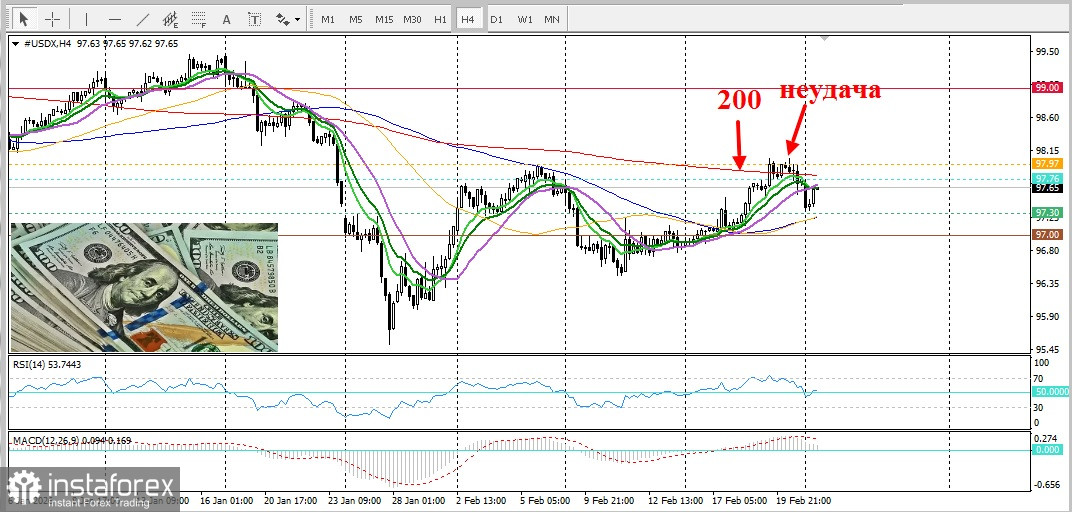Select the 97.76 cyan price label

point(1047,179)
